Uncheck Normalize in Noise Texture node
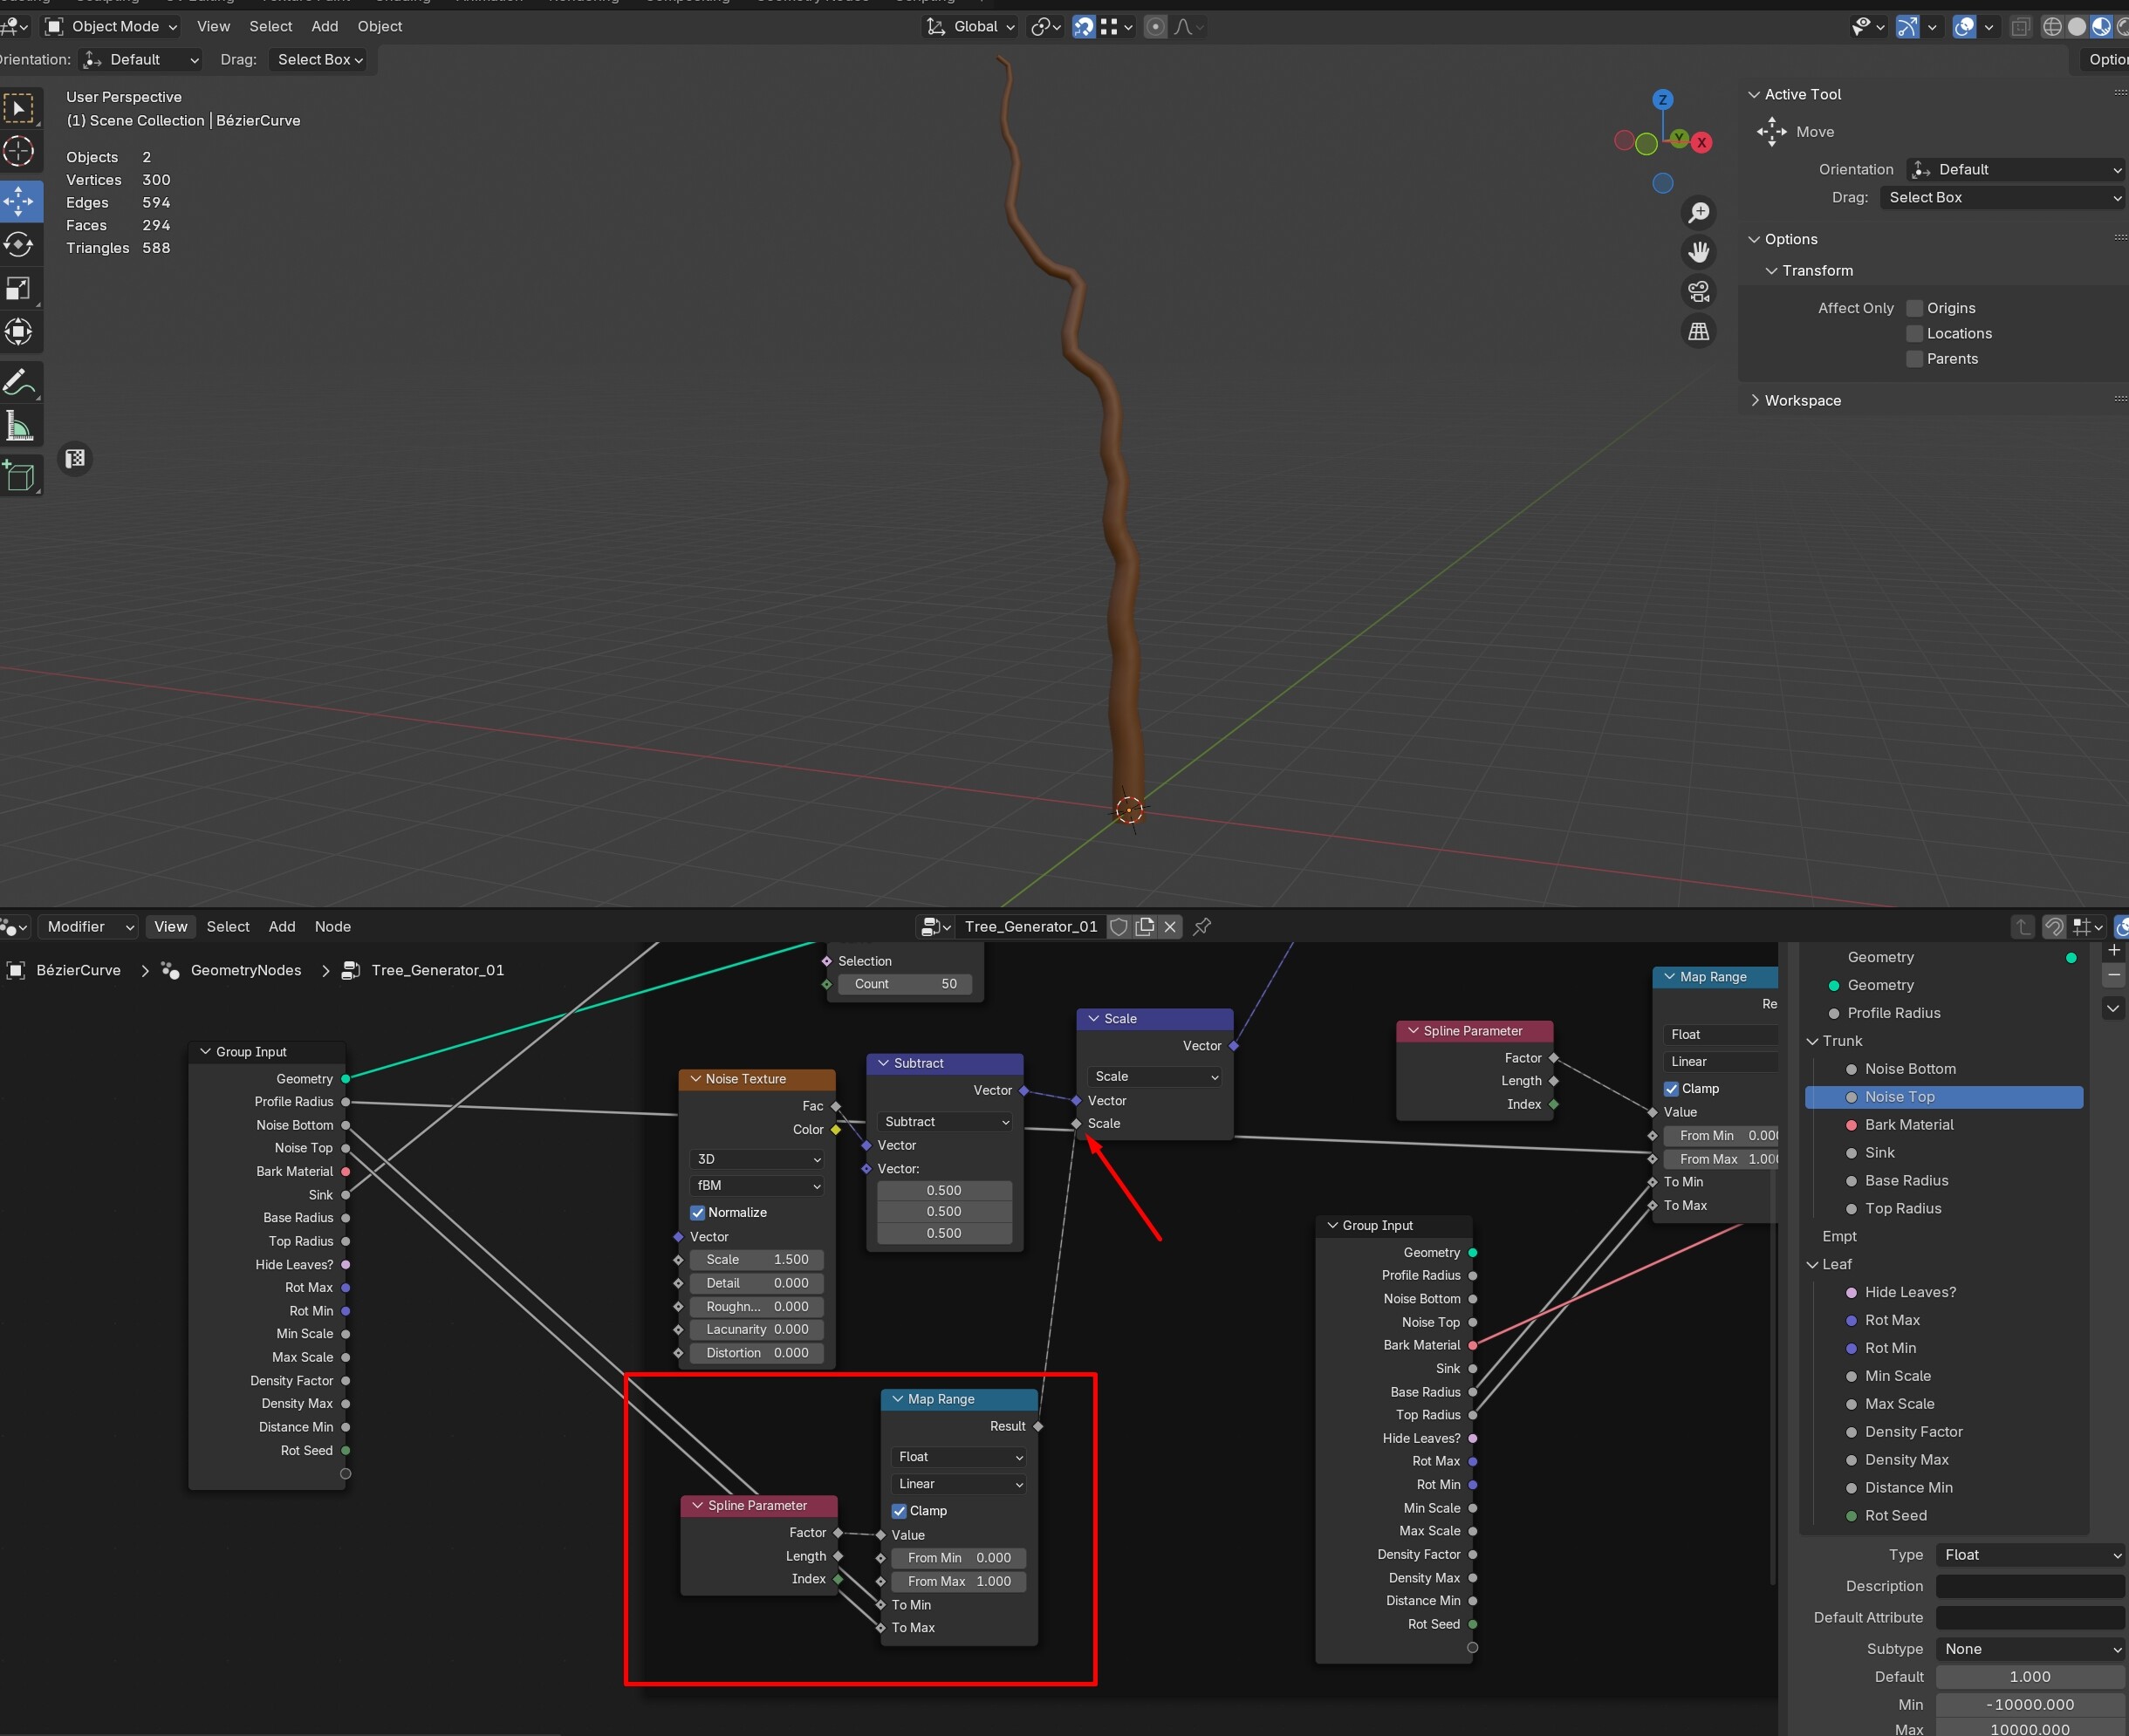Screen dimensions: 2129x1736 (698, 1213)
